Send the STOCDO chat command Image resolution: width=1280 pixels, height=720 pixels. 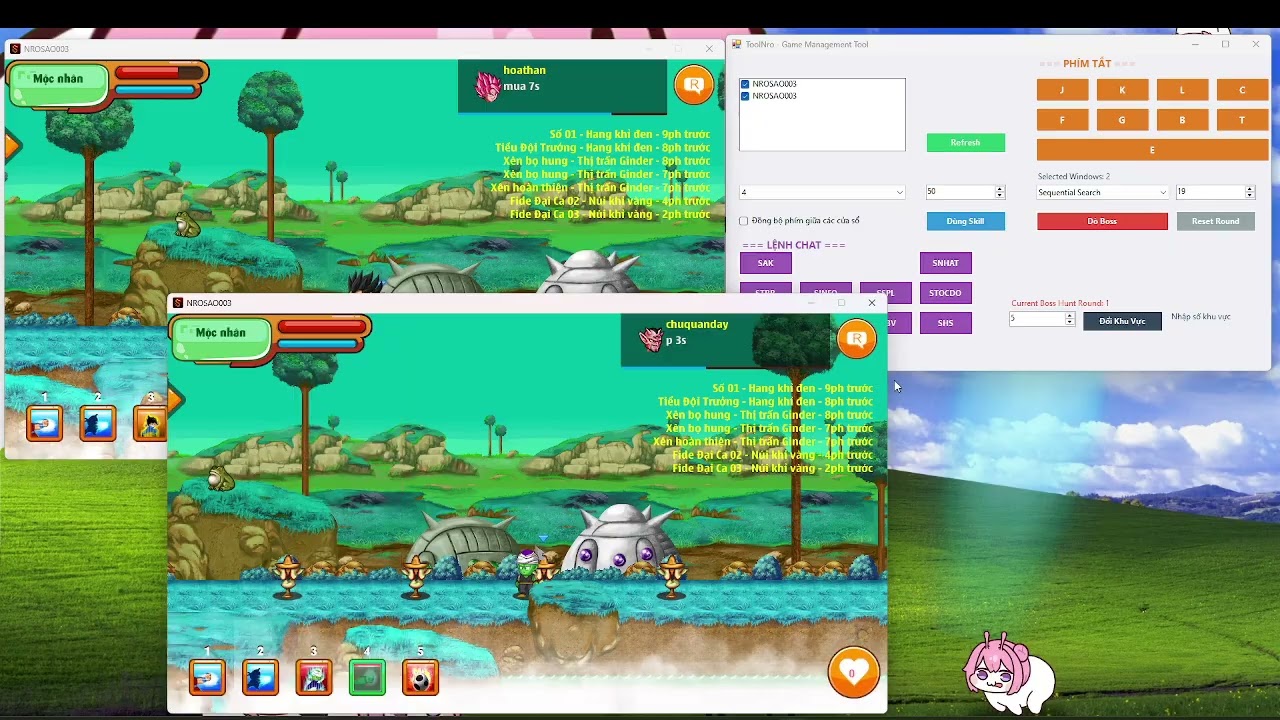[946, 293]
